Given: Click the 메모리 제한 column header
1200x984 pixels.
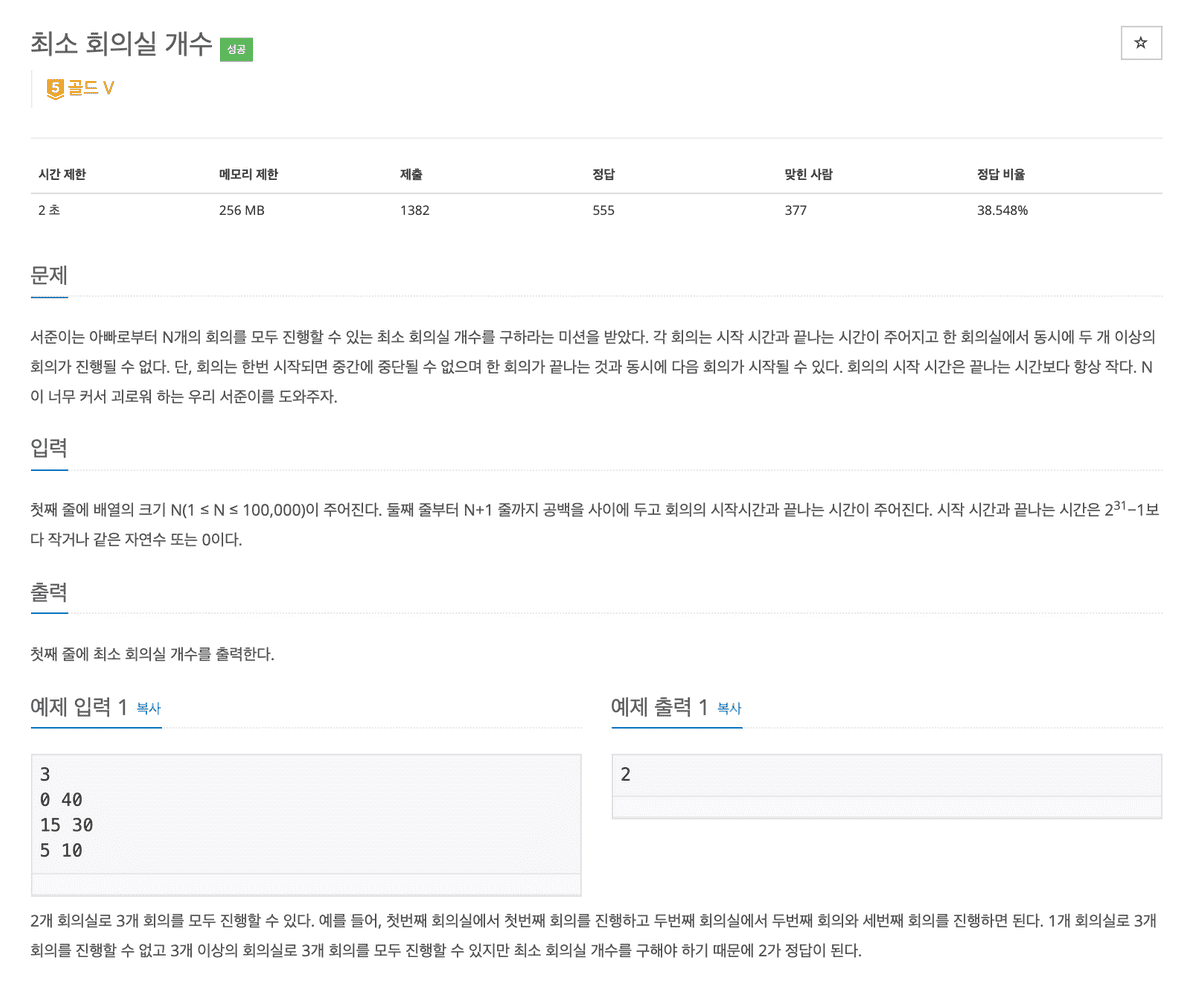Looking at the screenshot, I should pos(248,174).
